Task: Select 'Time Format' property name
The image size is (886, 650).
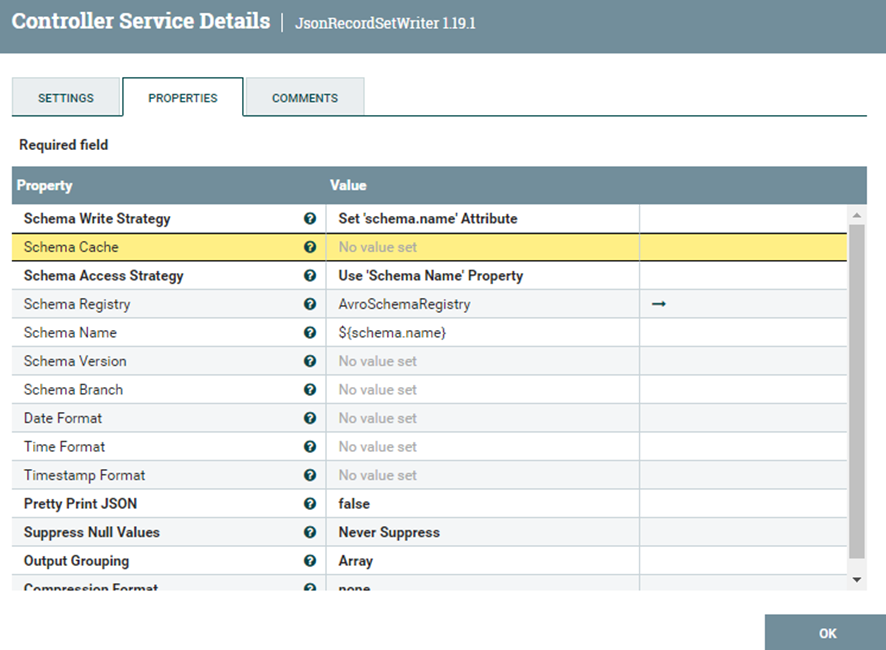Action: [64, 447]
